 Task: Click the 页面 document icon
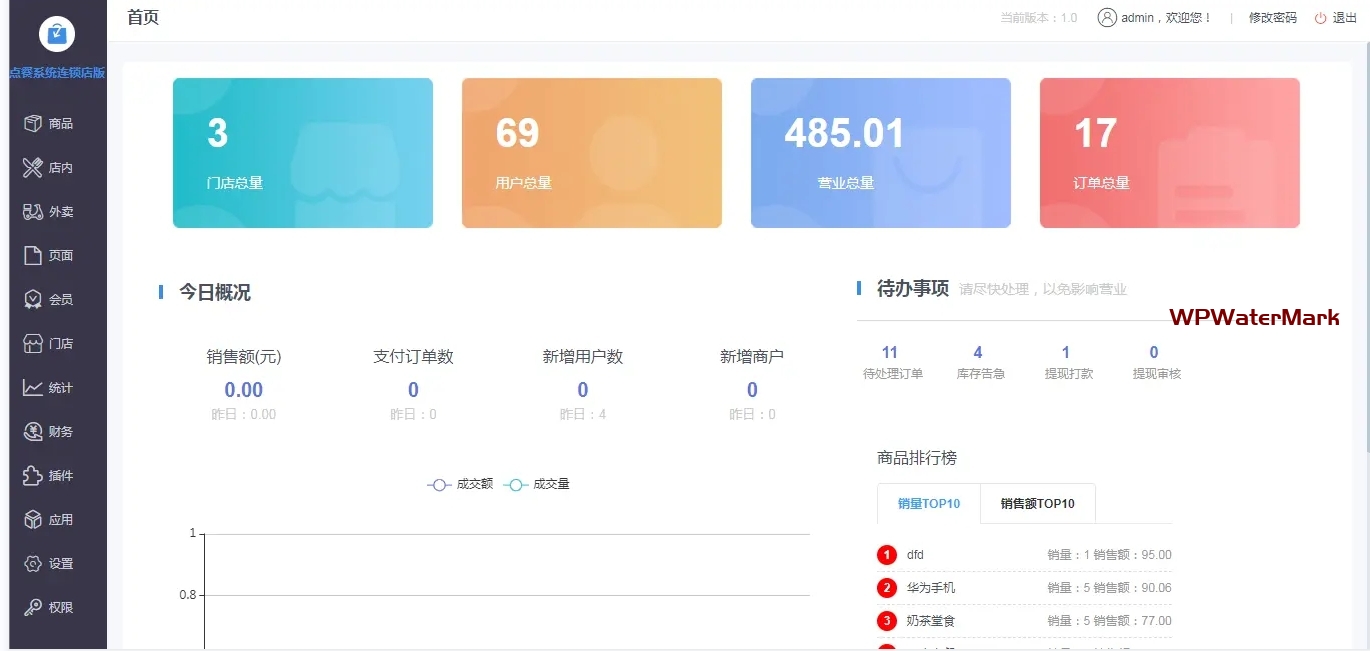click(x=33, y=256)
